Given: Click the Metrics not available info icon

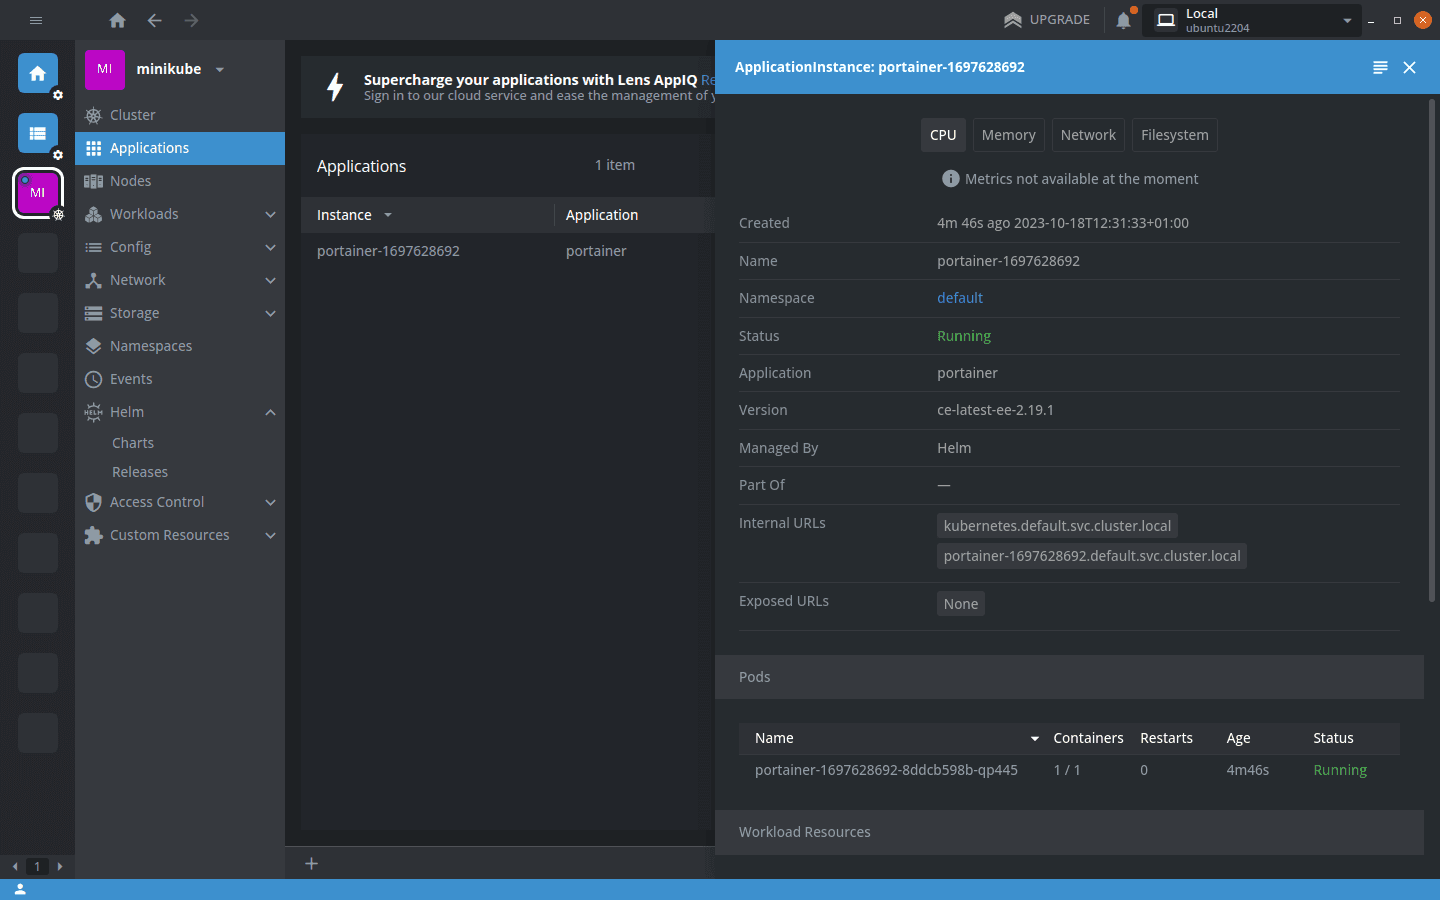Looking at the screenshot, I should coord(951,179).
